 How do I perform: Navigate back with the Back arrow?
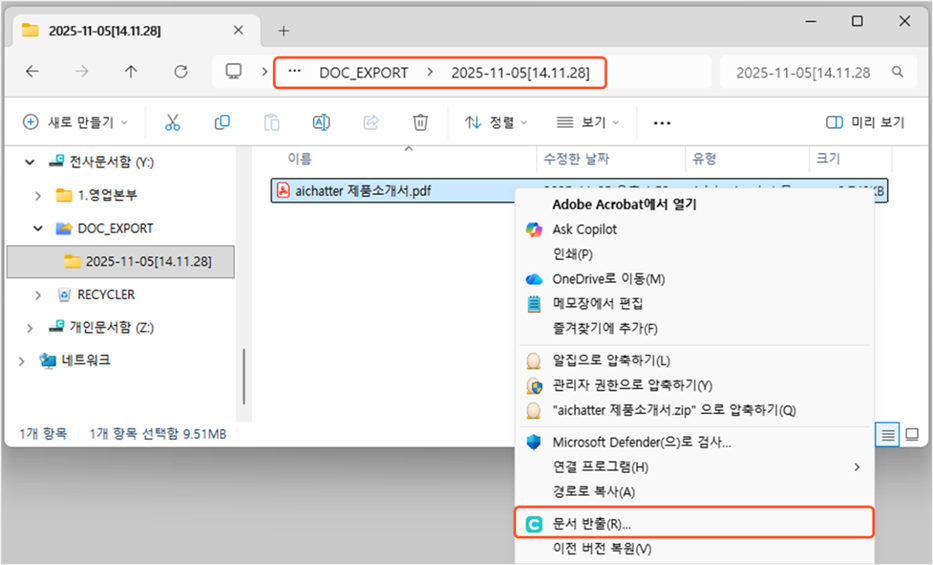click(32, 72)
